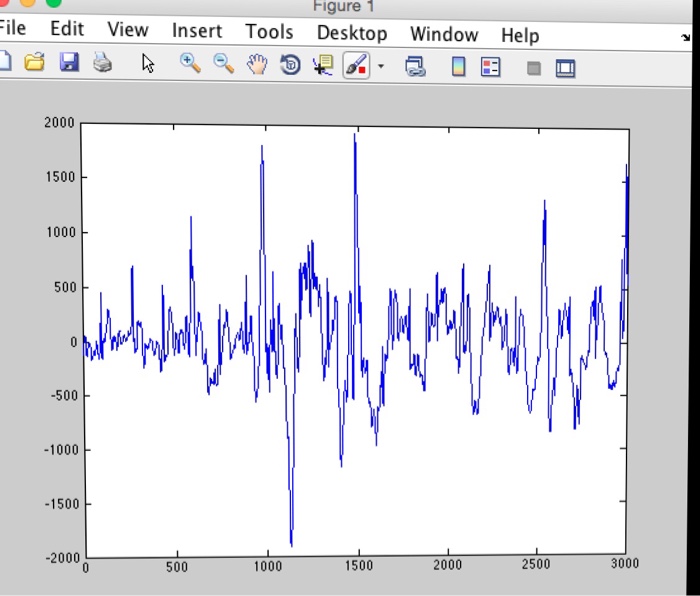Open the File menu
This screenshot has height=596, width=700.
[x=12, y=28]
